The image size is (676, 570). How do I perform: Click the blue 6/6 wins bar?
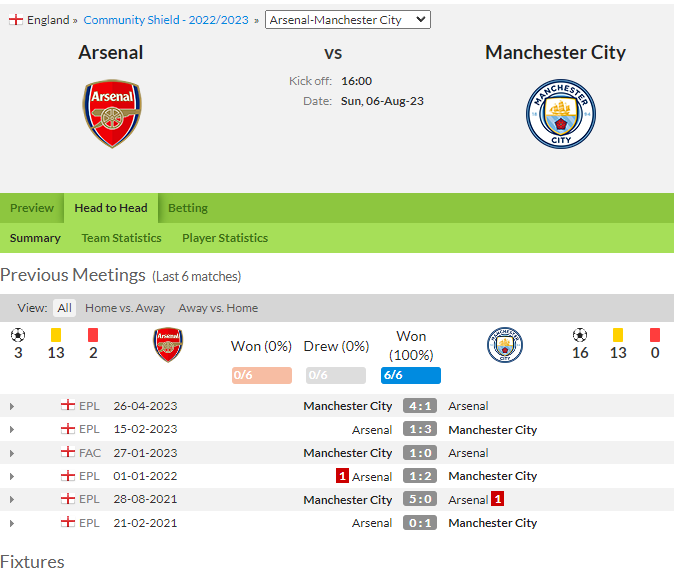411,375
